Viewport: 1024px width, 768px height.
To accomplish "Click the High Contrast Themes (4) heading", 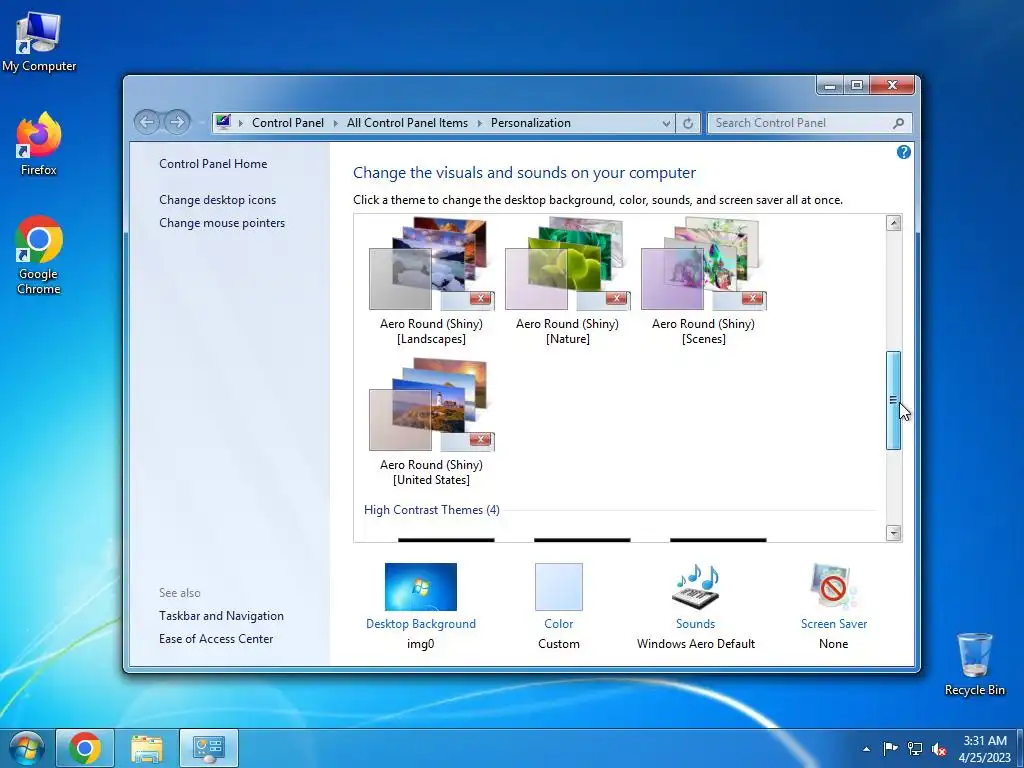I will pos(432,510).
